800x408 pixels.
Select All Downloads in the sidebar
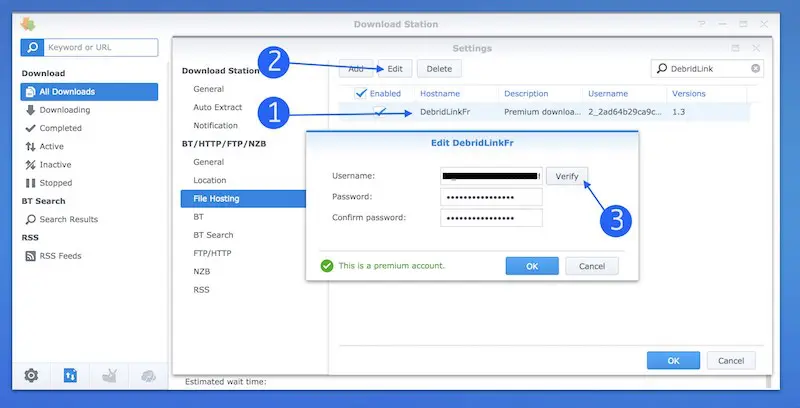[x=89, y=92]
